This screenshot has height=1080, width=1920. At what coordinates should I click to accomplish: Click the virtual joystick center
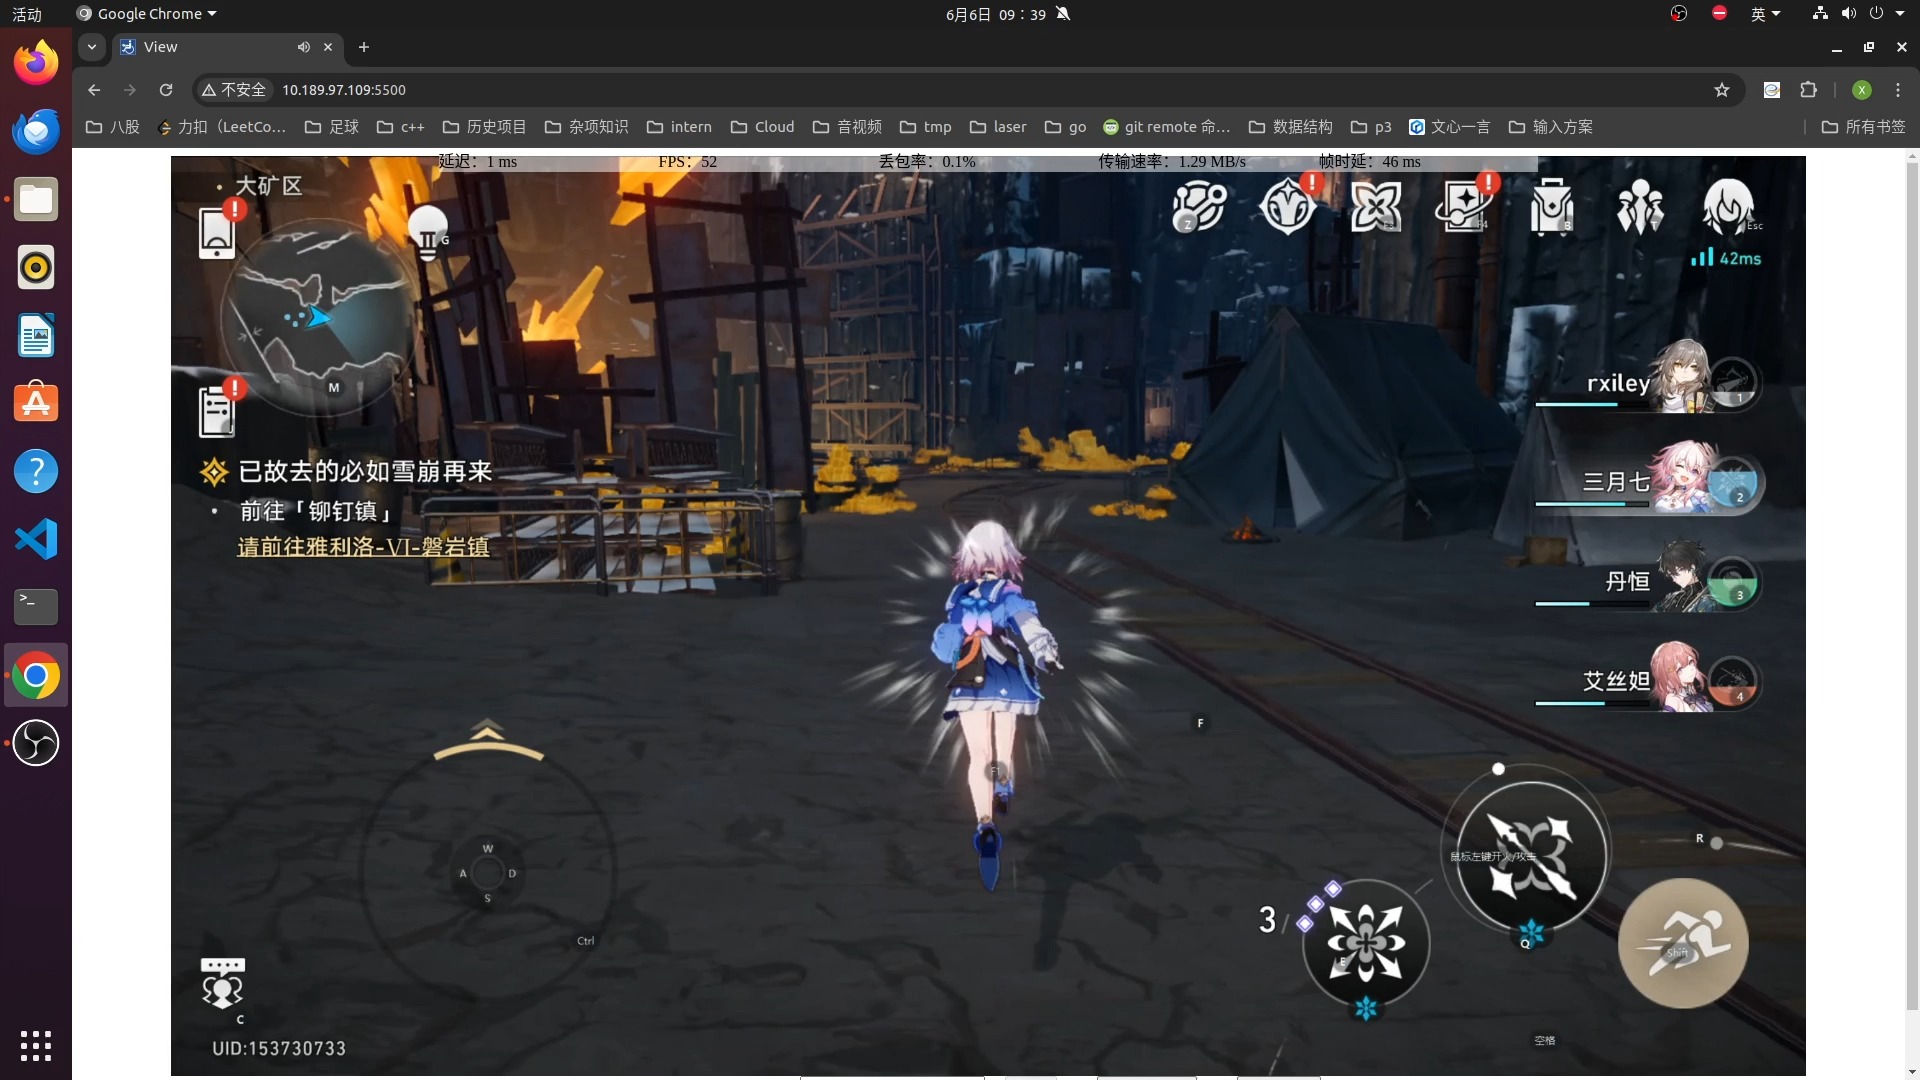point(487,873)
